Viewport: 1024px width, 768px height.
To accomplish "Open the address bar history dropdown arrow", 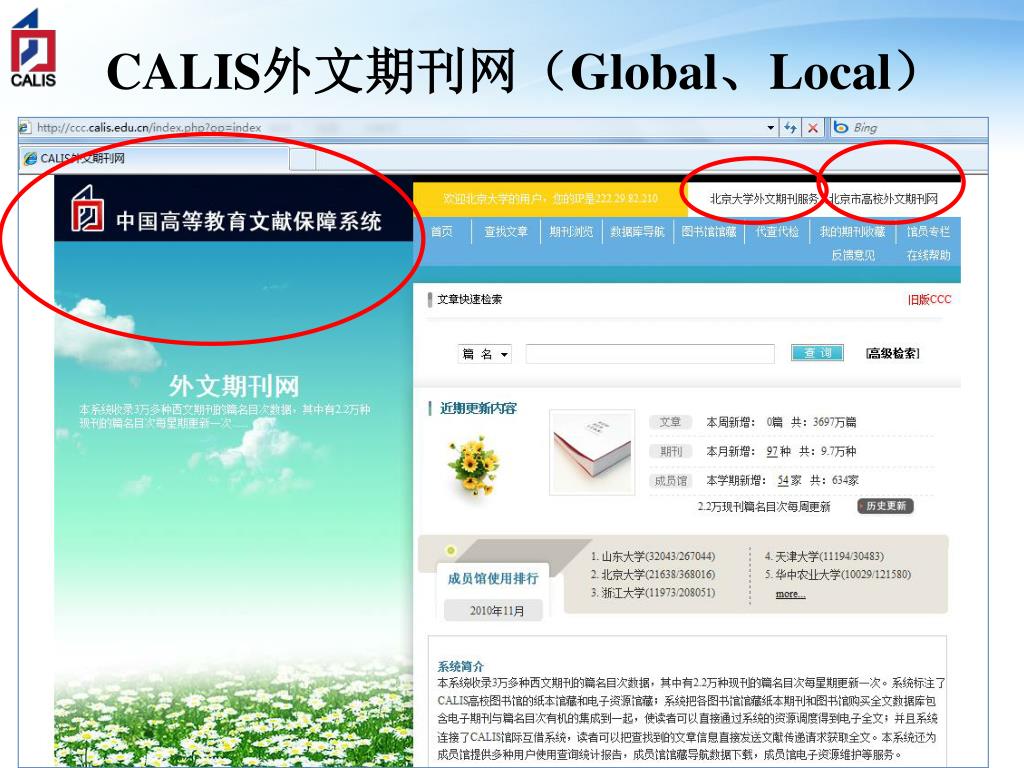I will click(x=771, y=128).
